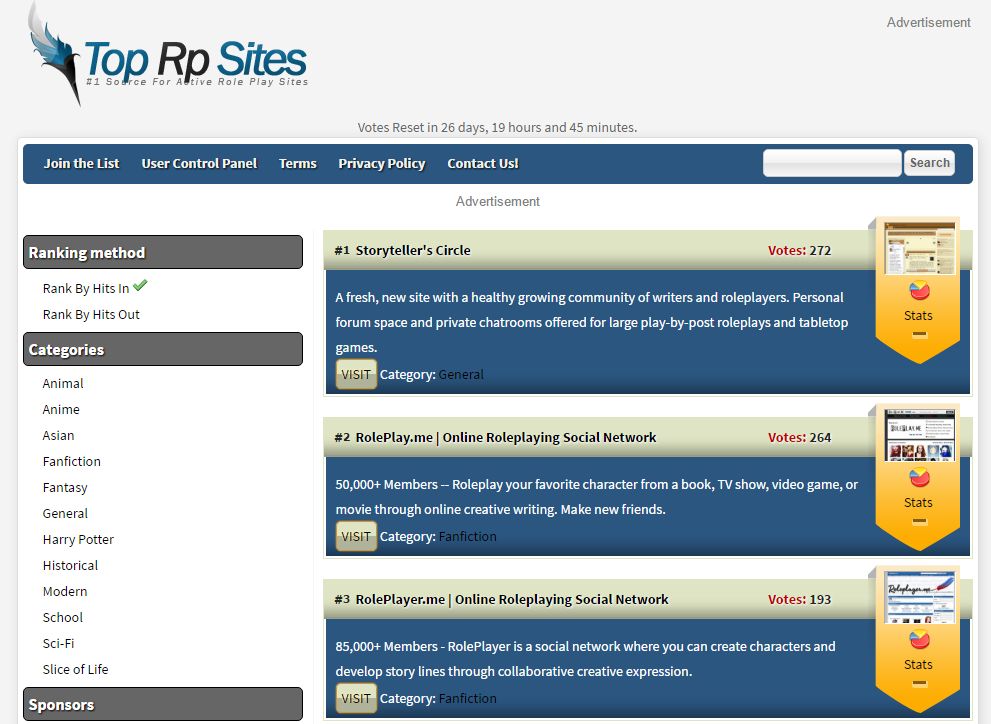Open User Control Panel
The width and height of the screenshot is (991, 724).
click(x=199, y=164)
